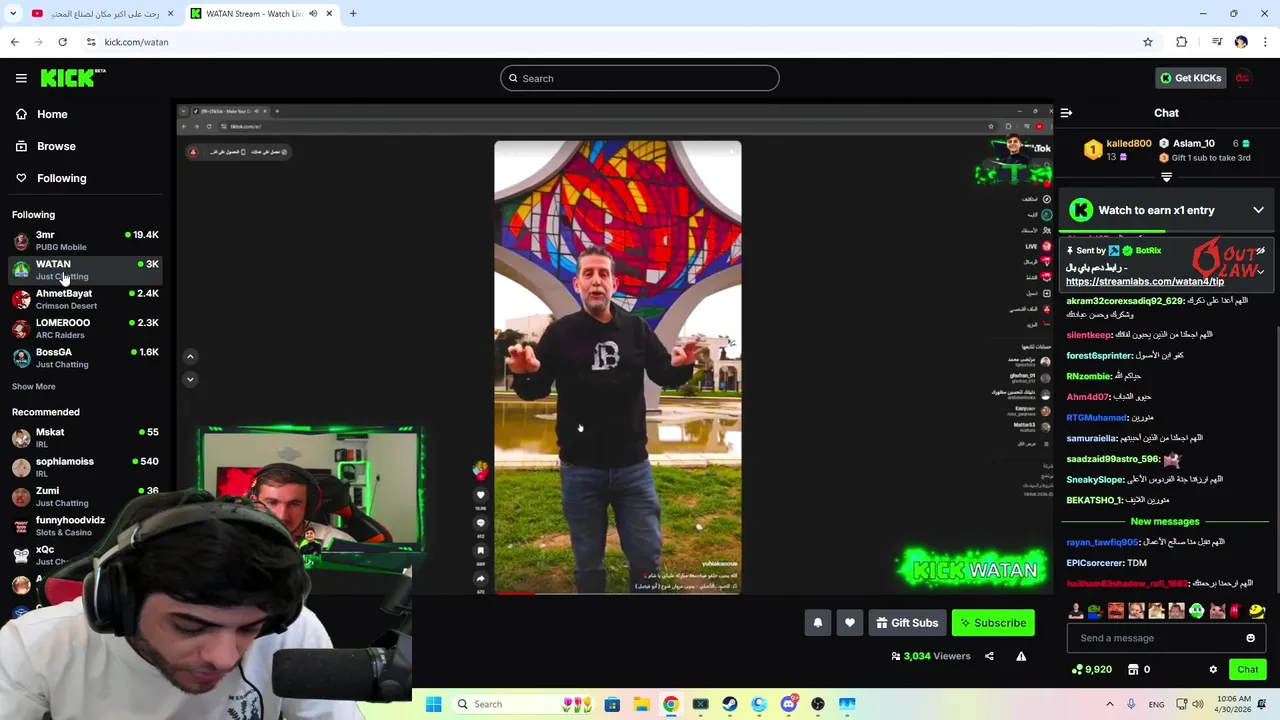
Task: Mute the WATAN Stream tab audio
Action: click(313, 13)
